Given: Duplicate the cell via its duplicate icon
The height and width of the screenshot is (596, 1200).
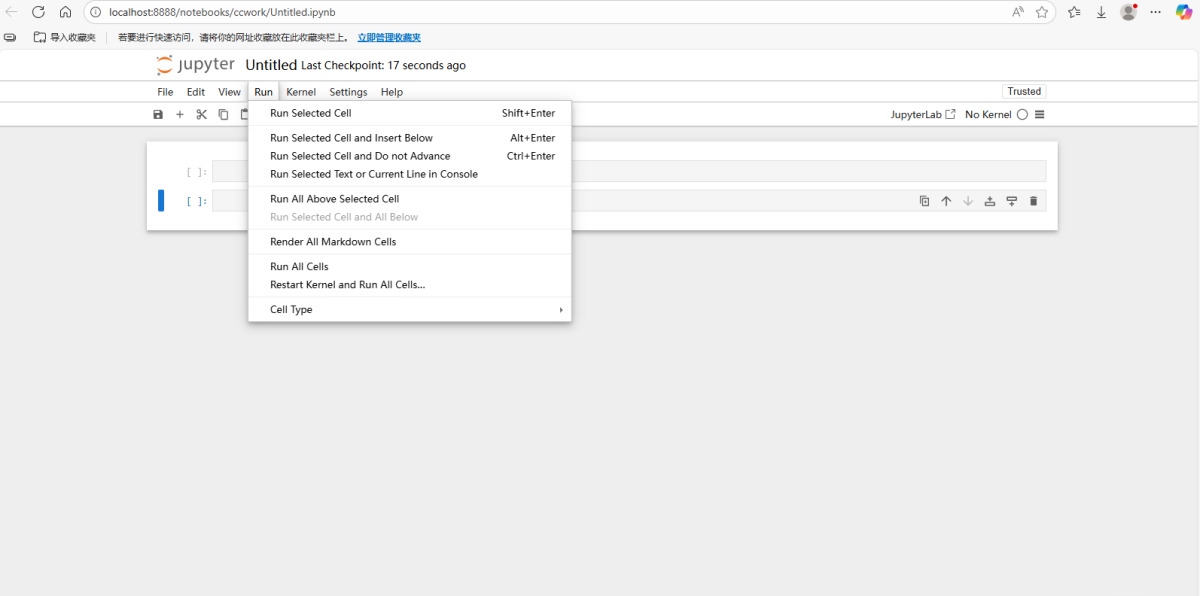Looking at the screenshot, I should coord(924,200).
